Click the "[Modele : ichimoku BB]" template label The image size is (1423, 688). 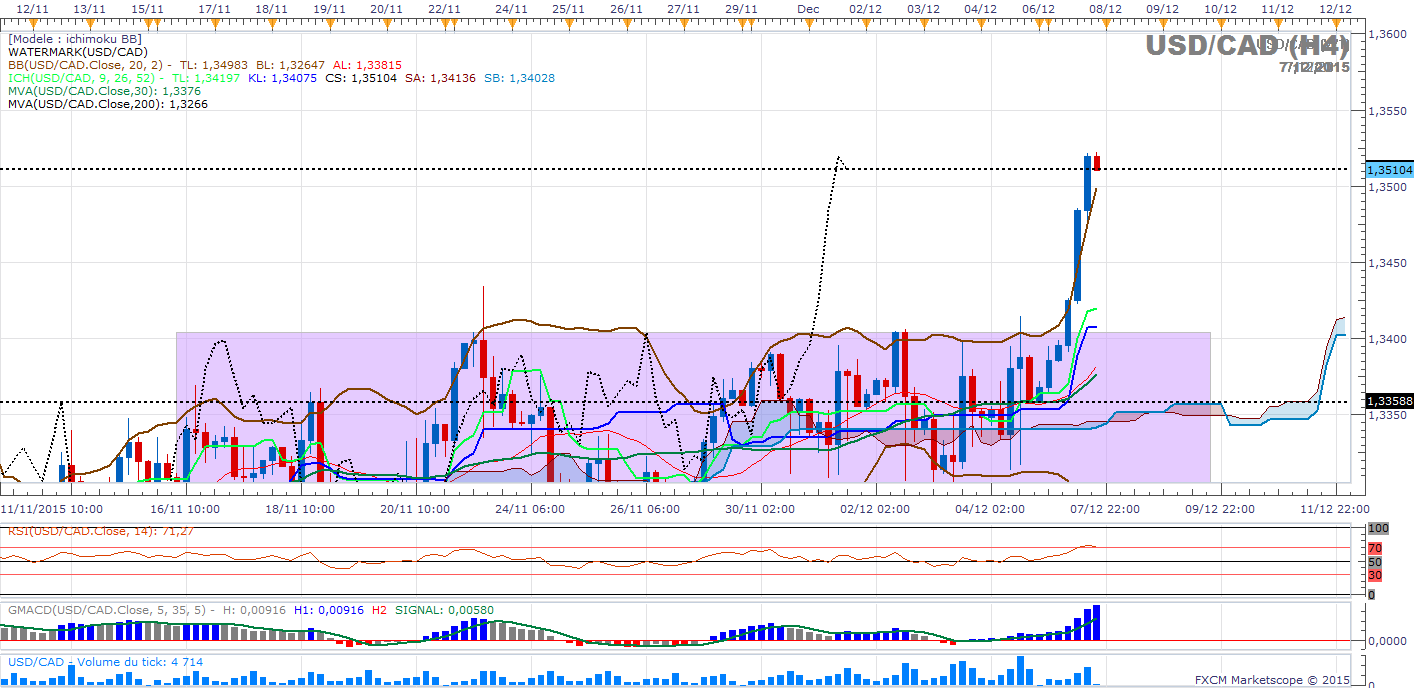coord(75,39)
